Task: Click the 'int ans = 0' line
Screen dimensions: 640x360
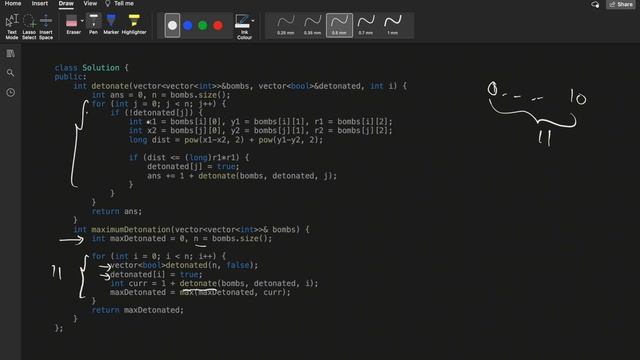Action: (x=161, y=95)
